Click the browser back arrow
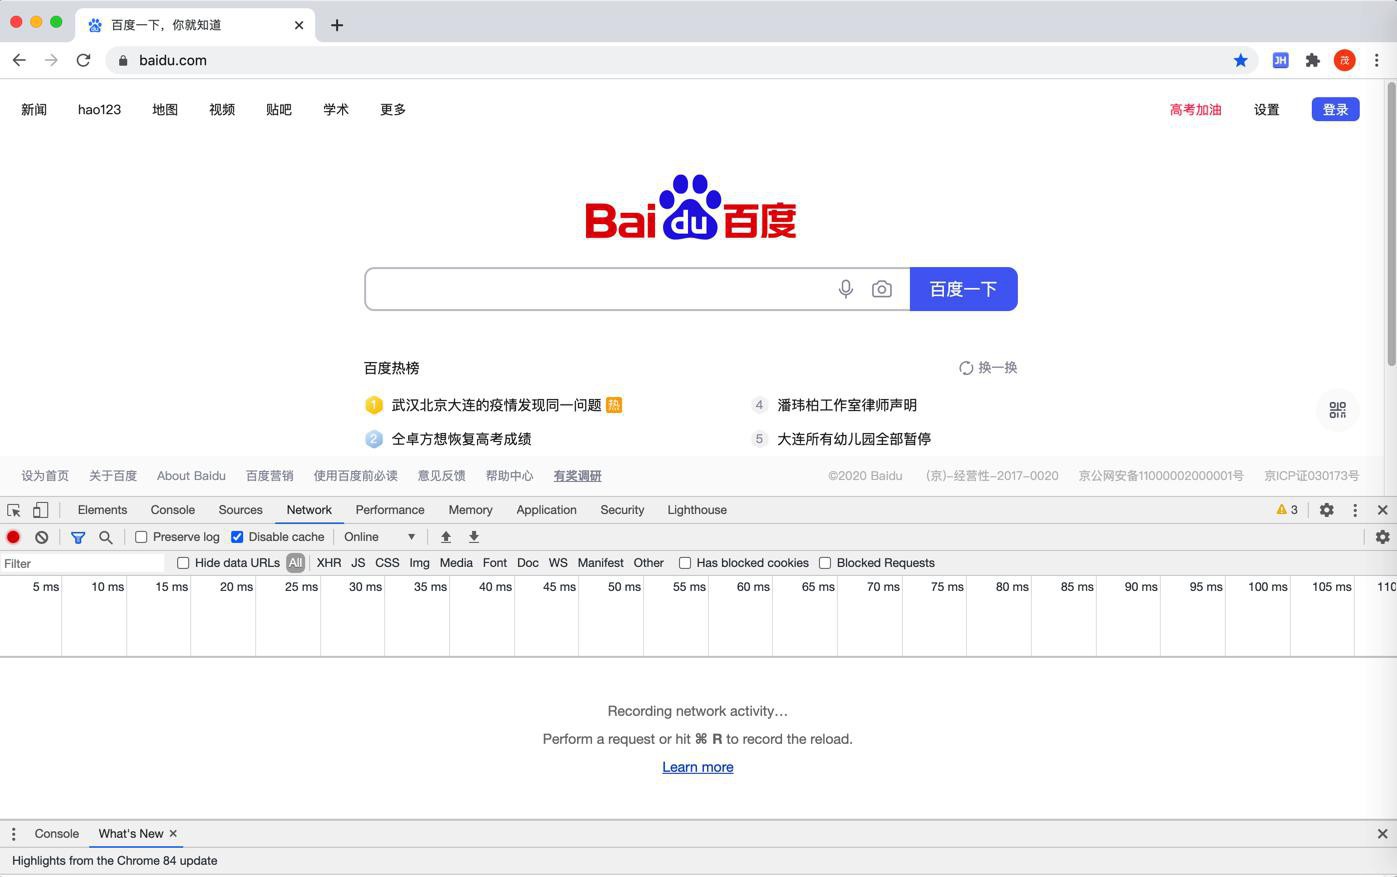The width and height of the screenshot is (1397, 877). (19, 60)
